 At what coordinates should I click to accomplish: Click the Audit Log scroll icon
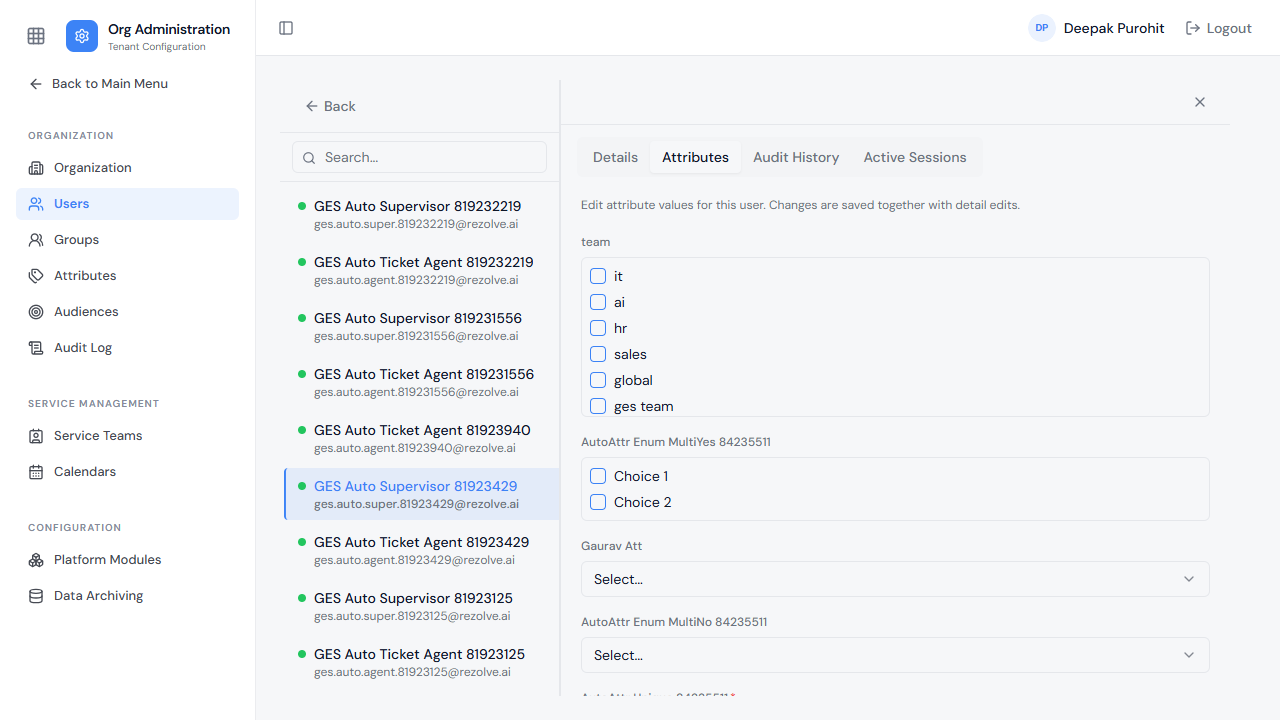[x=36, y=348]
